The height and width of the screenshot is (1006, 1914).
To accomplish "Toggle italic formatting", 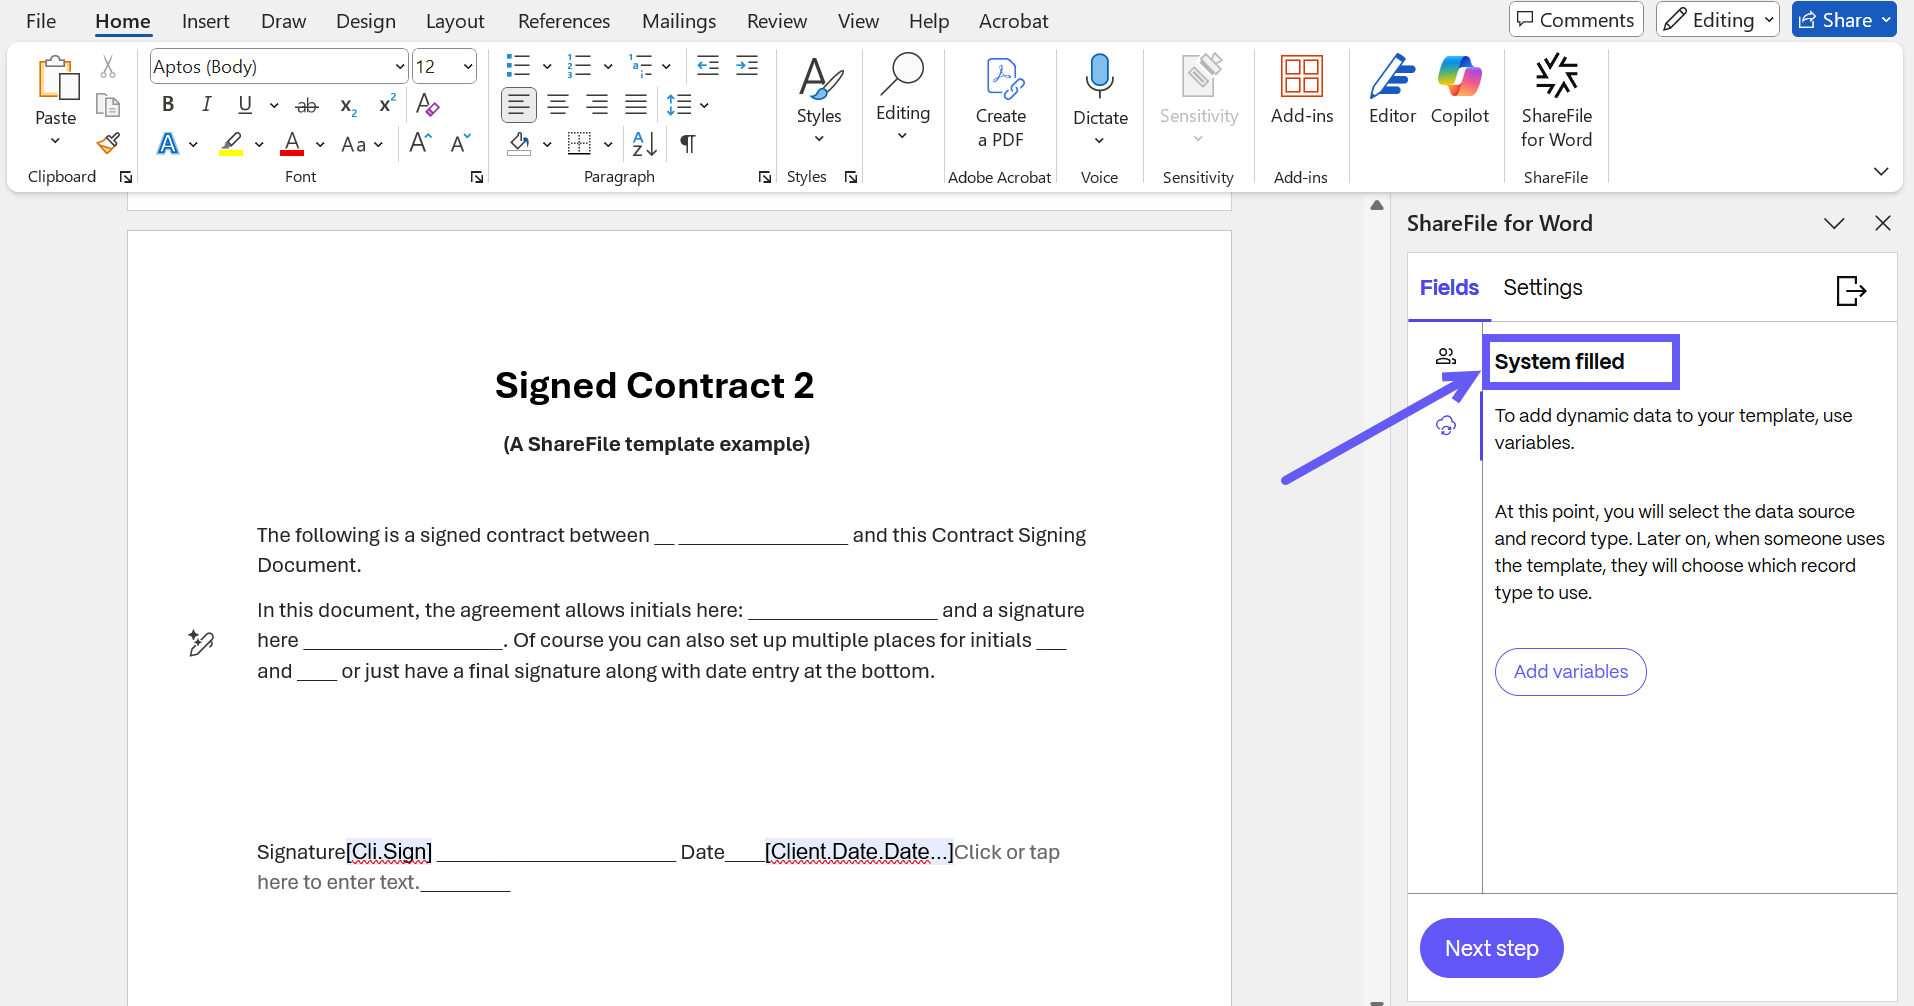I will (206, 104).
